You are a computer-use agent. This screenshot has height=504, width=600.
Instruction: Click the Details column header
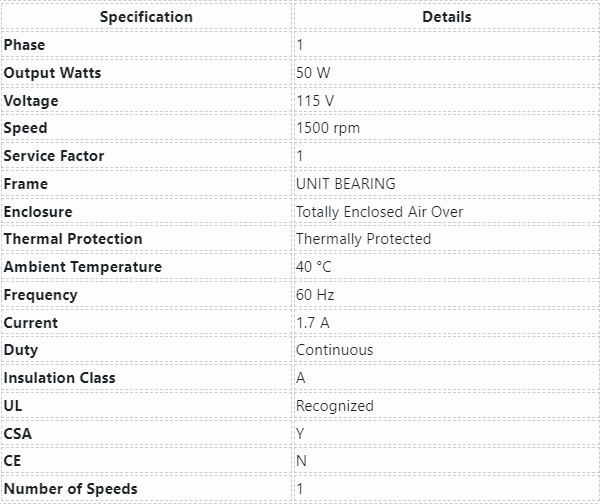pyautogui.click(x=446, y=17)
